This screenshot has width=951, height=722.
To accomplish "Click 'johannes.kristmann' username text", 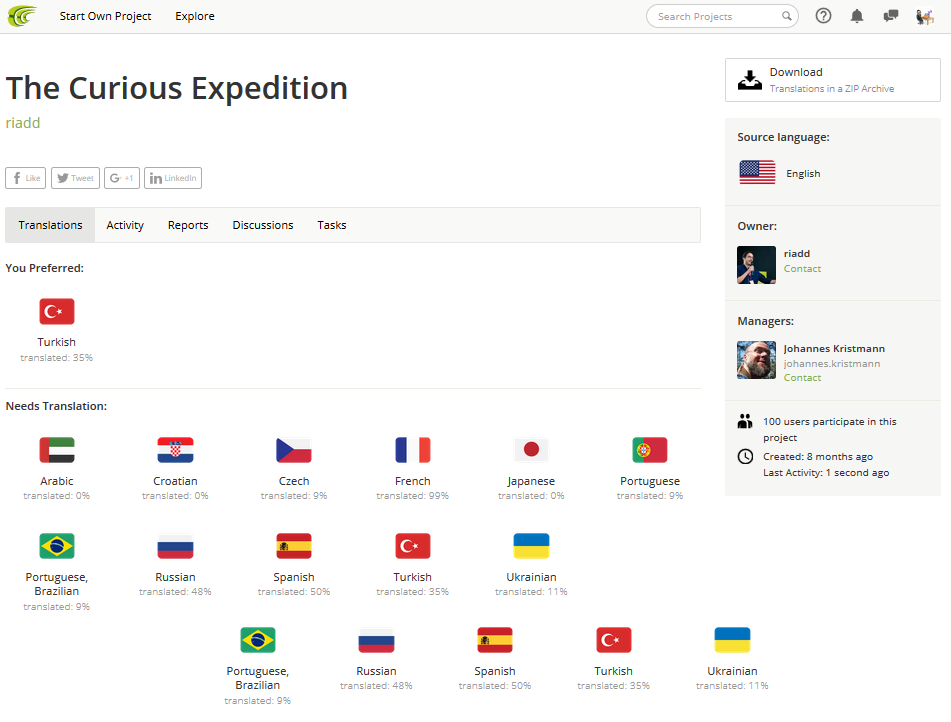I will [x=832, y=363].
